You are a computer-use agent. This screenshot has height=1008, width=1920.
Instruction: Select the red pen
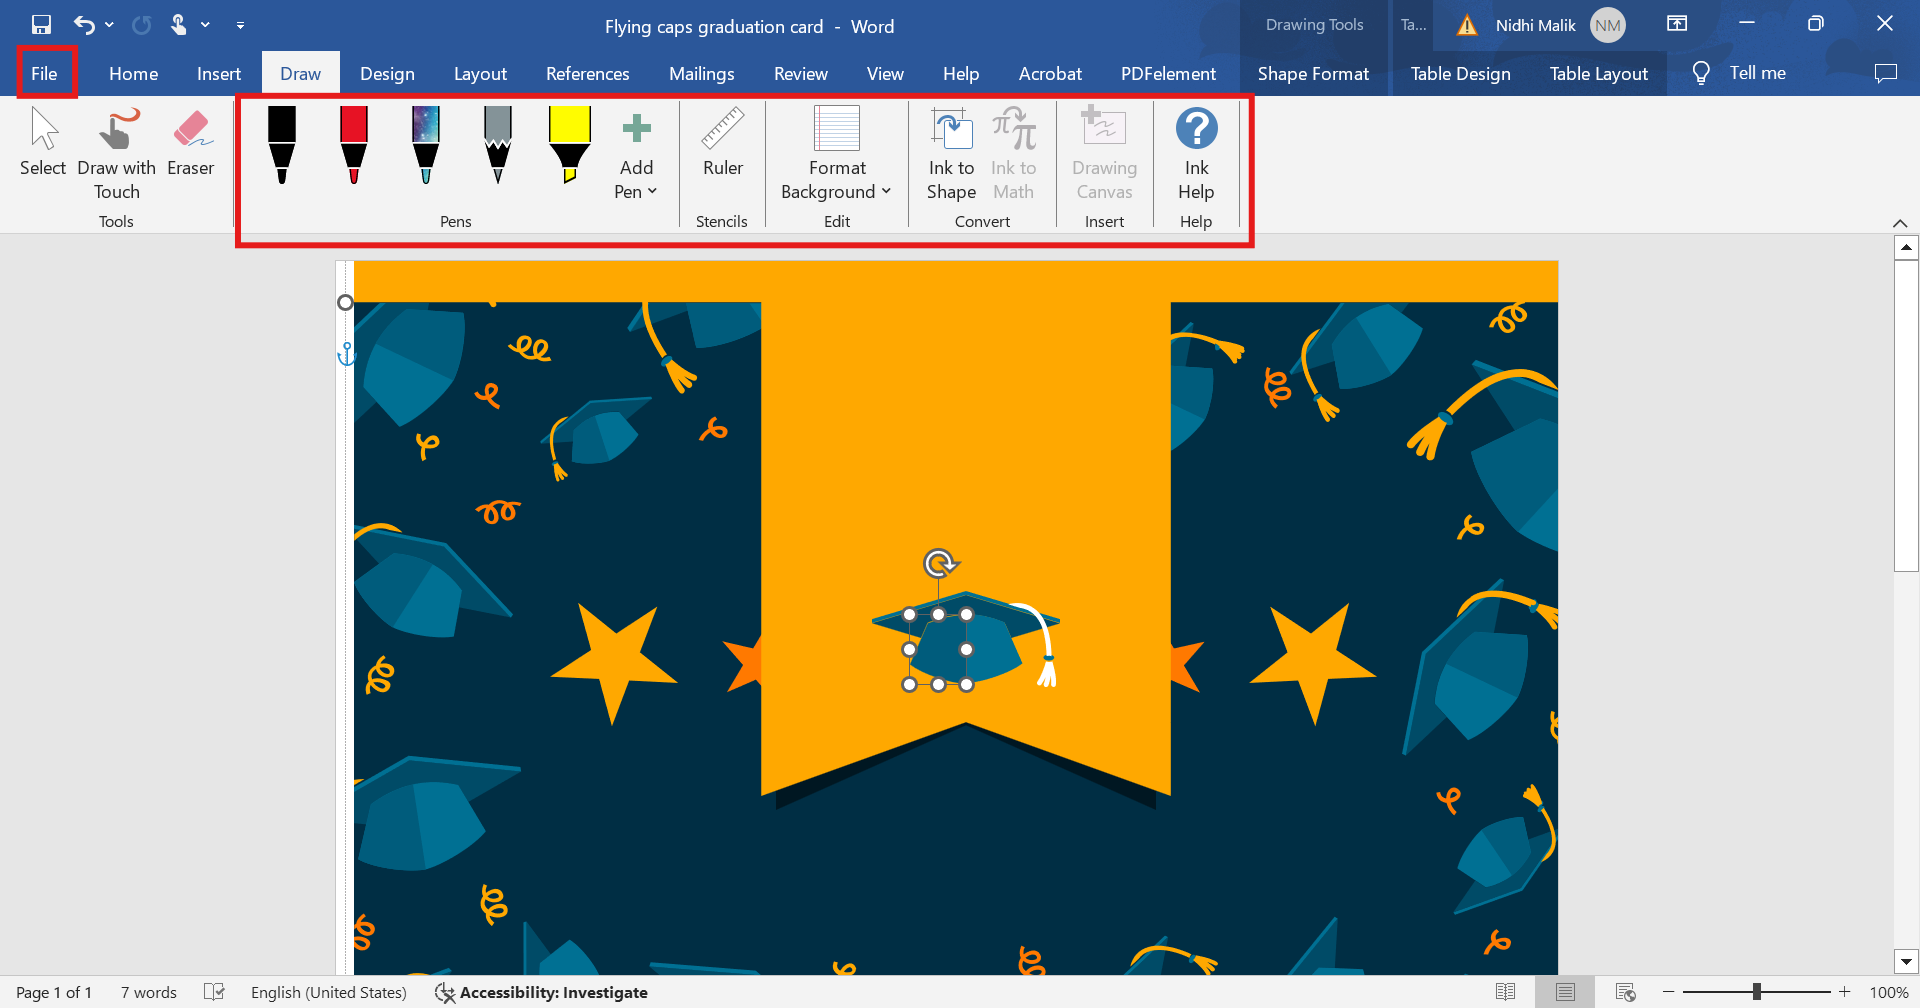pos(354,146)
